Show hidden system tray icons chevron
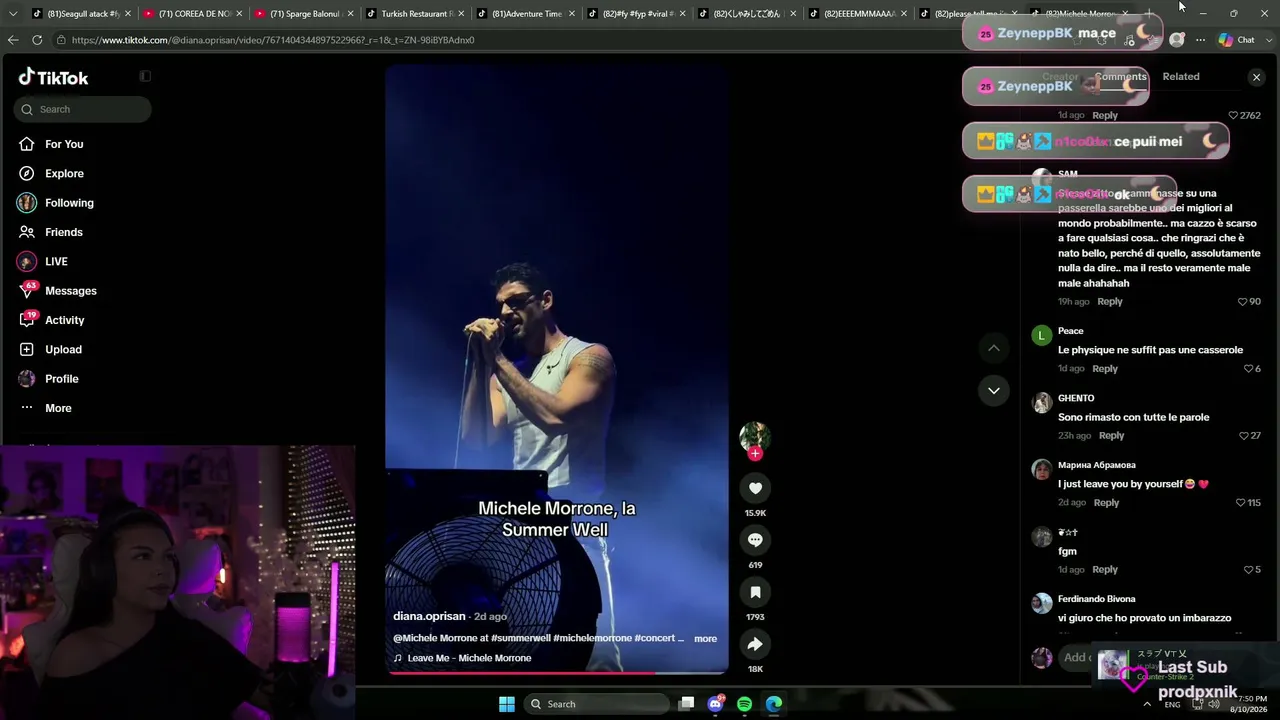Image resolution: width=1280 pixels, height=720 pixels. [x=1147, y=704]
